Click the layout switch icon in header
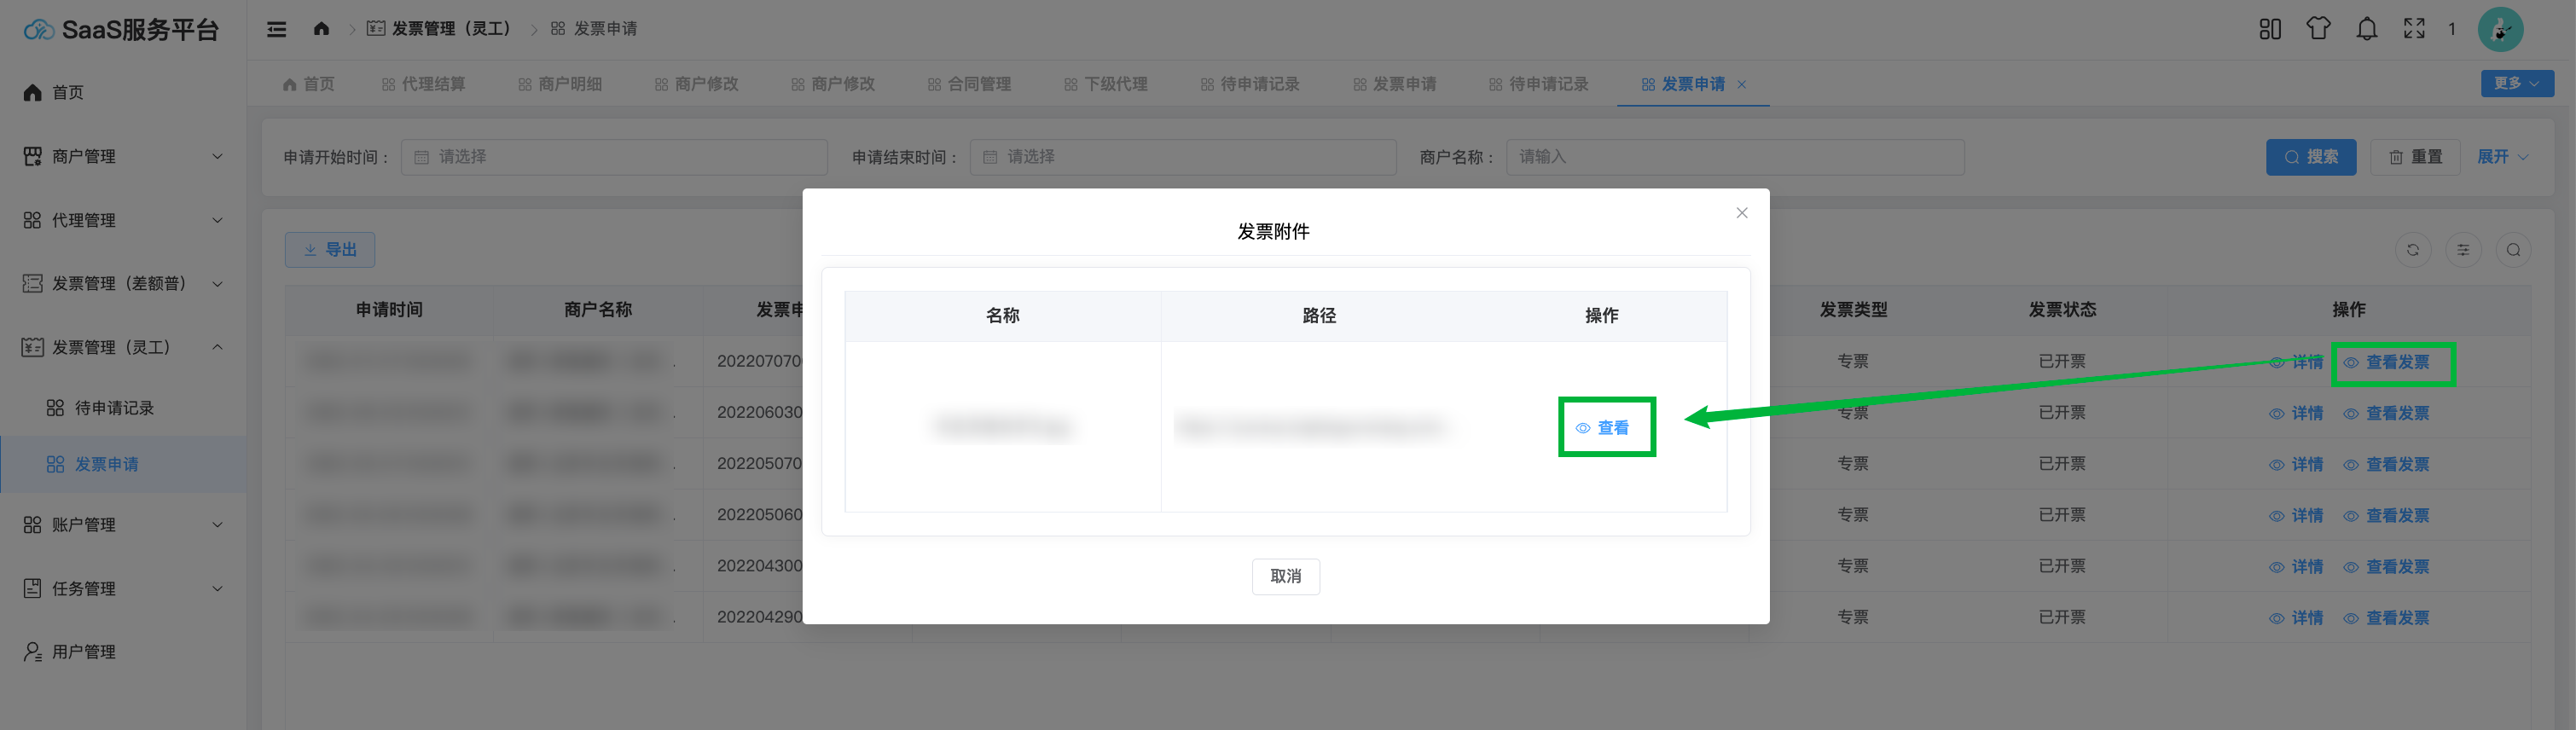Viewport: 2576px width, 730px height. click(x=2270, y=29)
